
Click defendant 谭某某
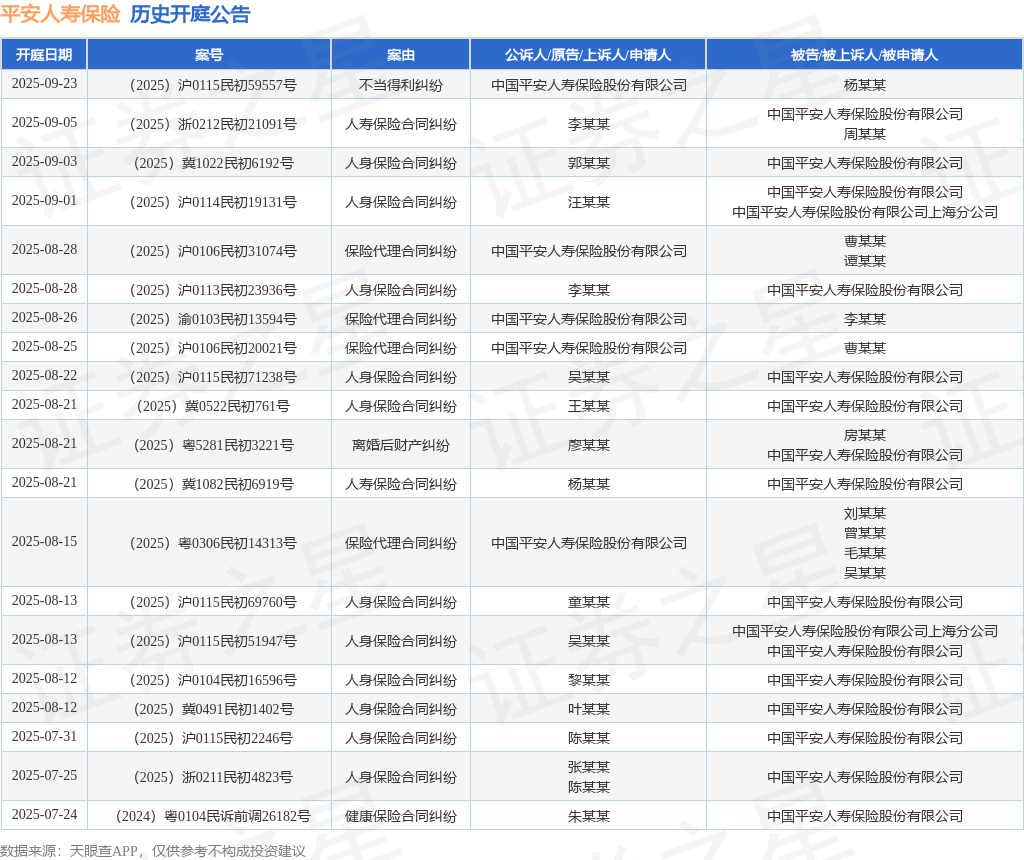pyautogui.click(x=865, y=261)
